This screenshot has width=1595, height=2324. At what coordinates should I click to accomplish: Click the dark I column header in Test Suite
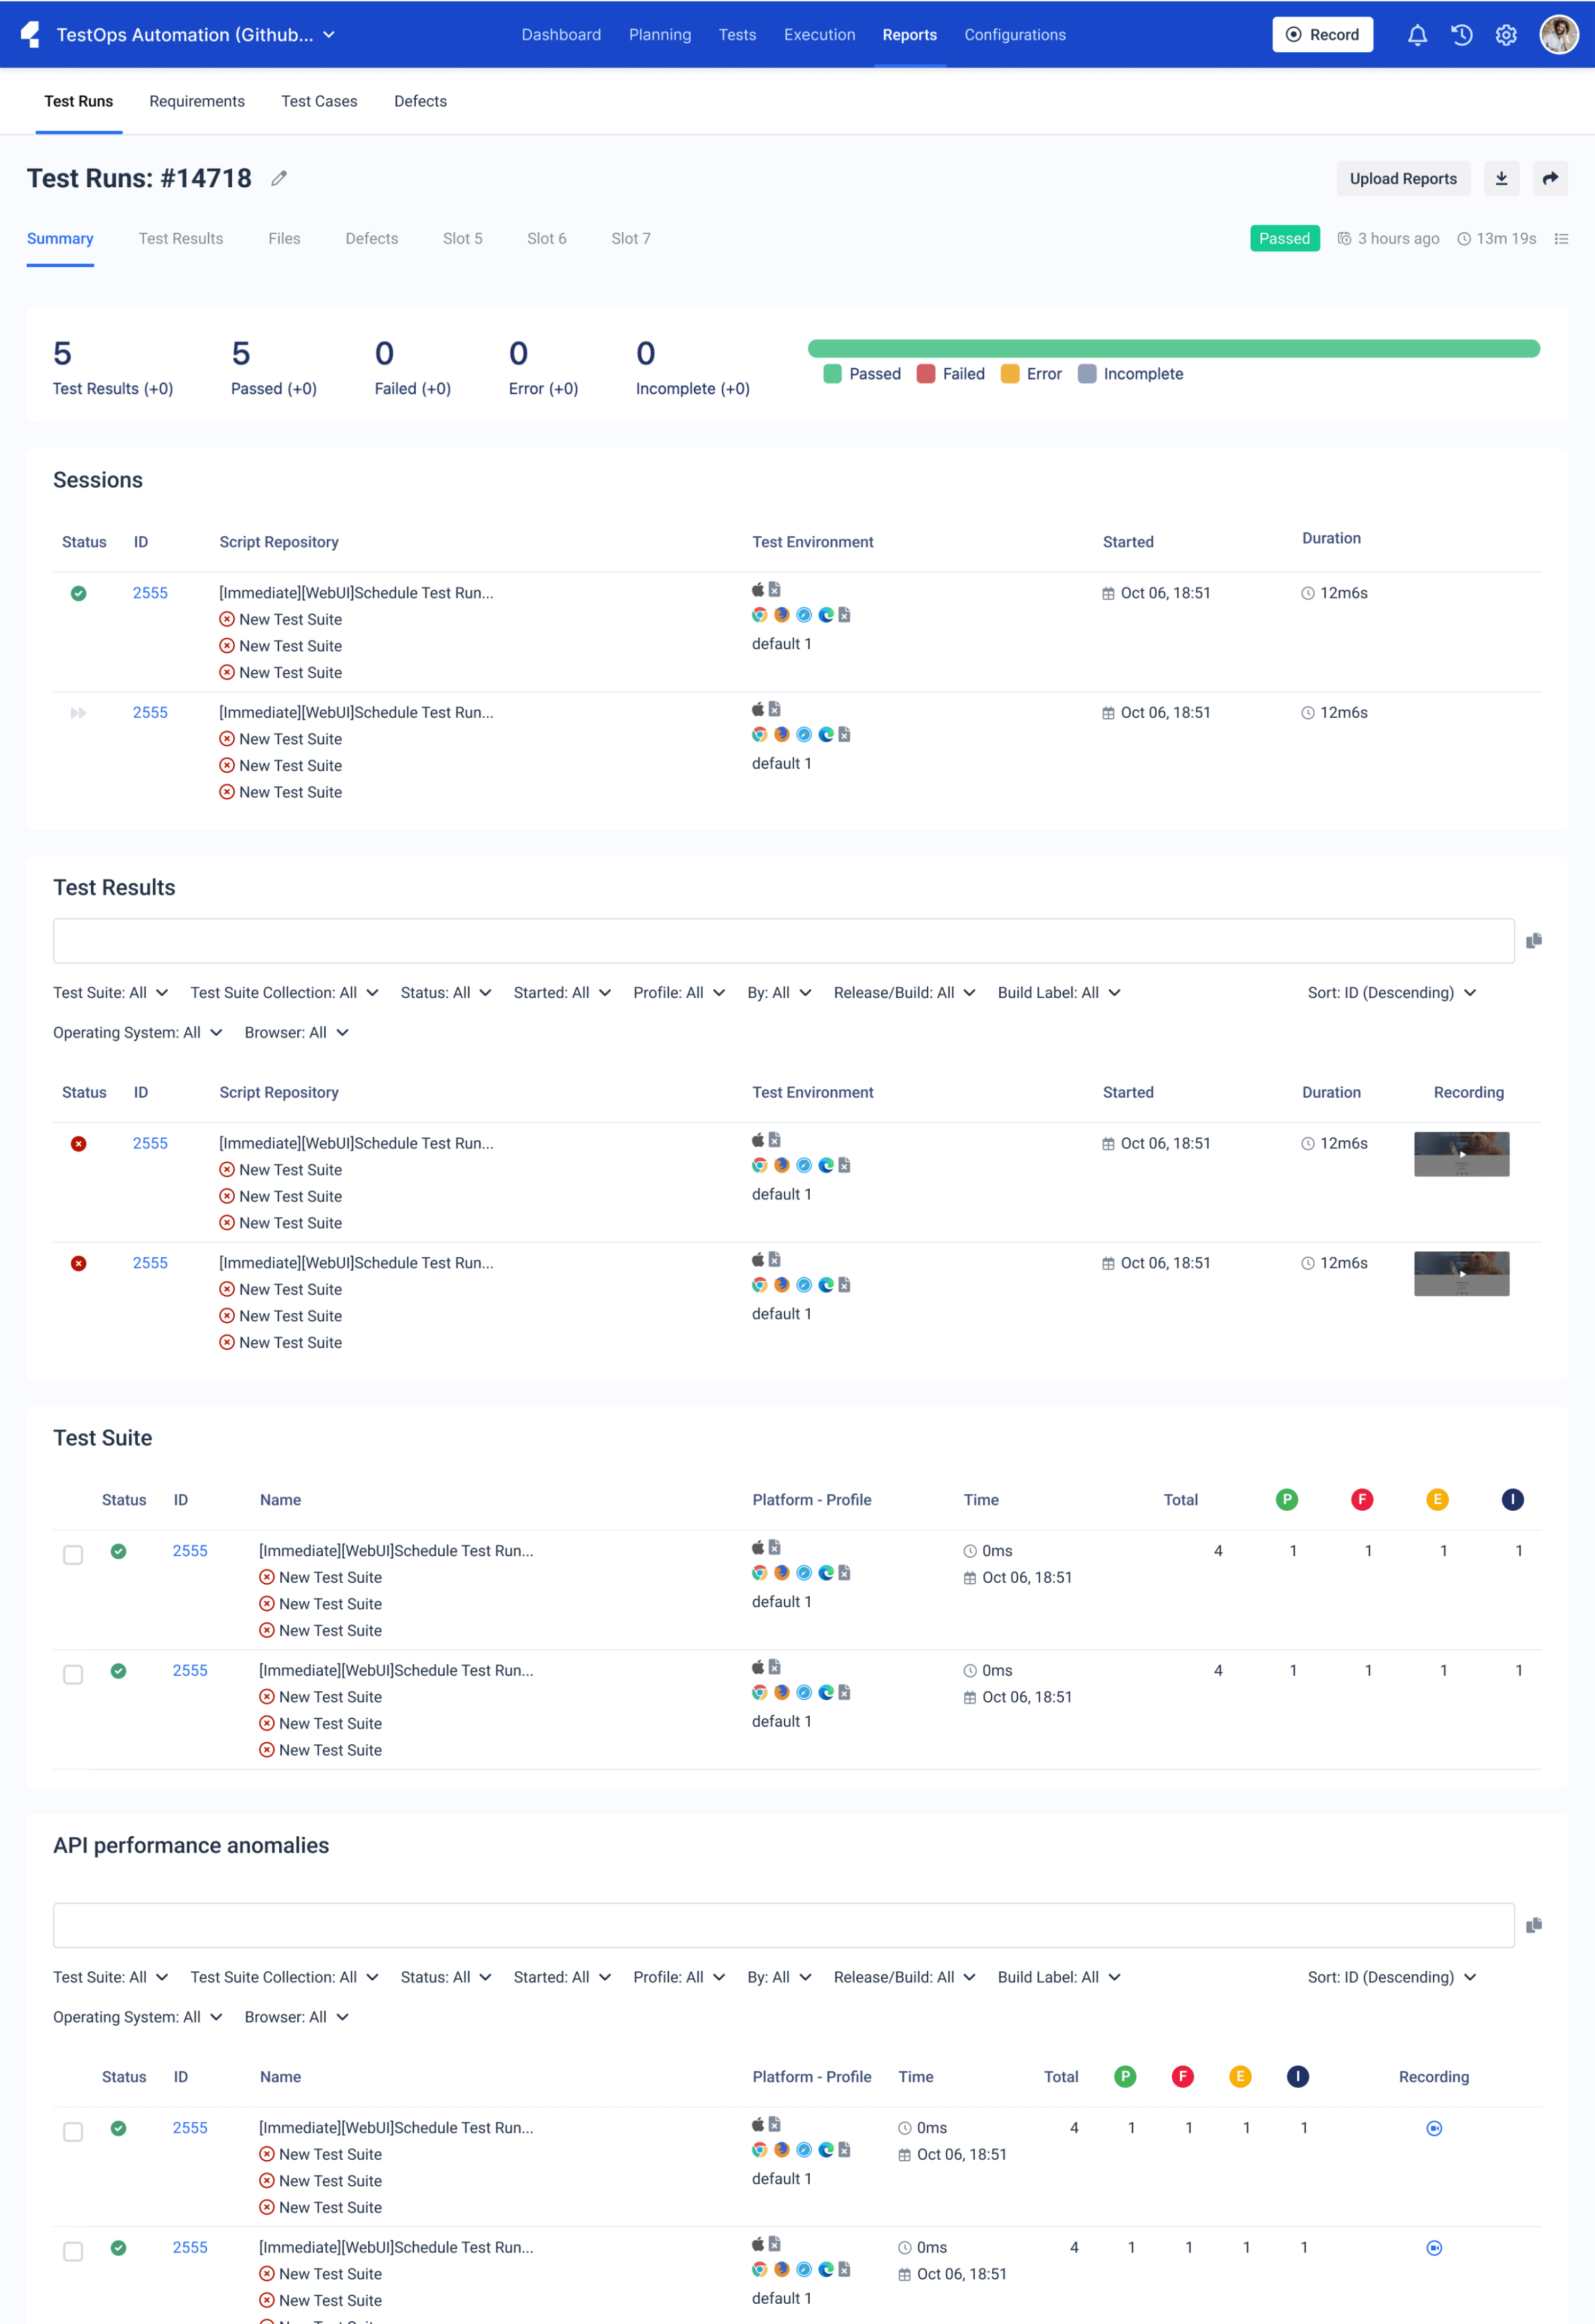pos(1512,1499)
